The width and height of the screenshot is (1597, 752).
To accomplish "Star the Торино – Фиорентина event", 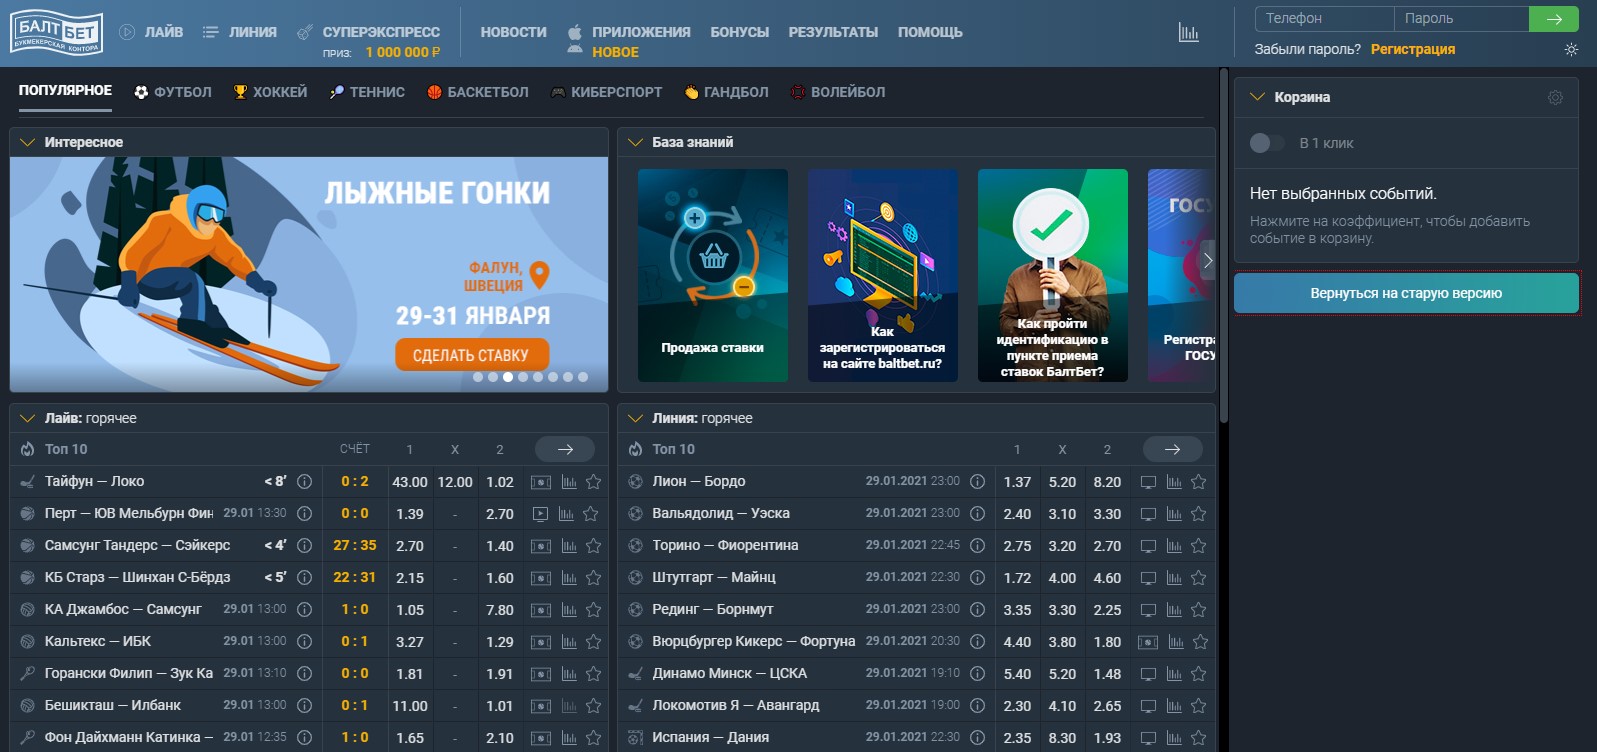I will [x=1199, y=546].
